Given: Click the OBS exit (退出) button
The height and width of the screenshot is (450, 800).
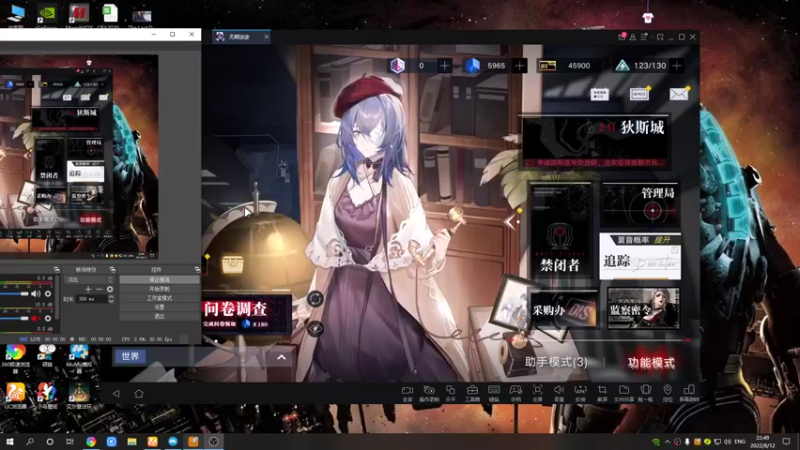Looking at the screenshot, I should click(159, 316).
